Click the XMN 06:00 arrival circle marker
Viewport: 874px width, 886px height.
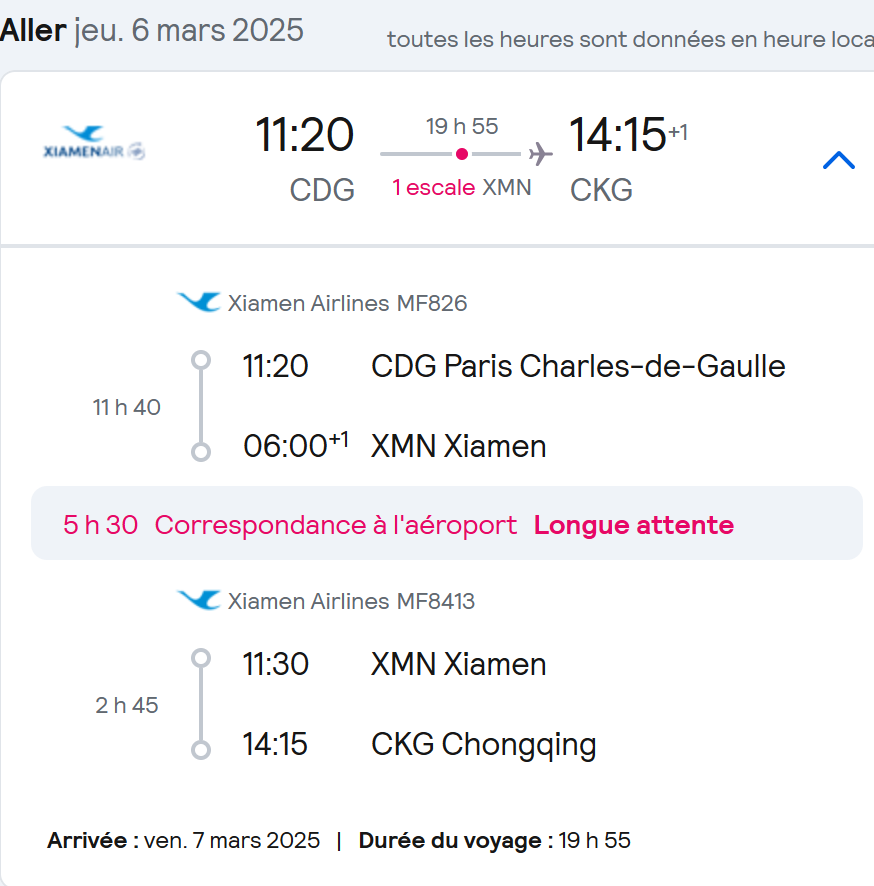pyautogui.click(x=201, y=452)
